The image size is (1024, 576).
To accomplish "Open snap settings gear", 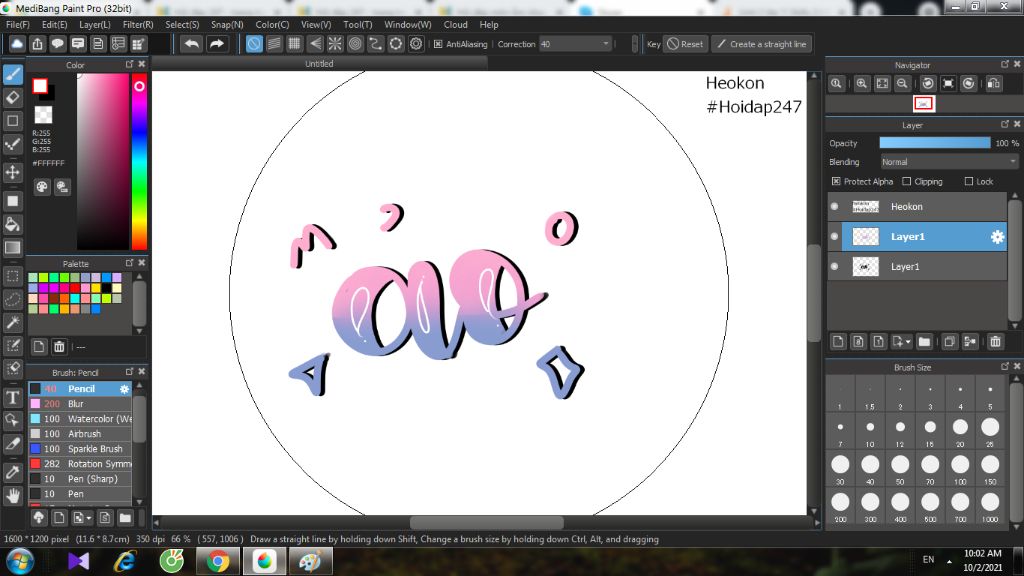I will (416, 44).
